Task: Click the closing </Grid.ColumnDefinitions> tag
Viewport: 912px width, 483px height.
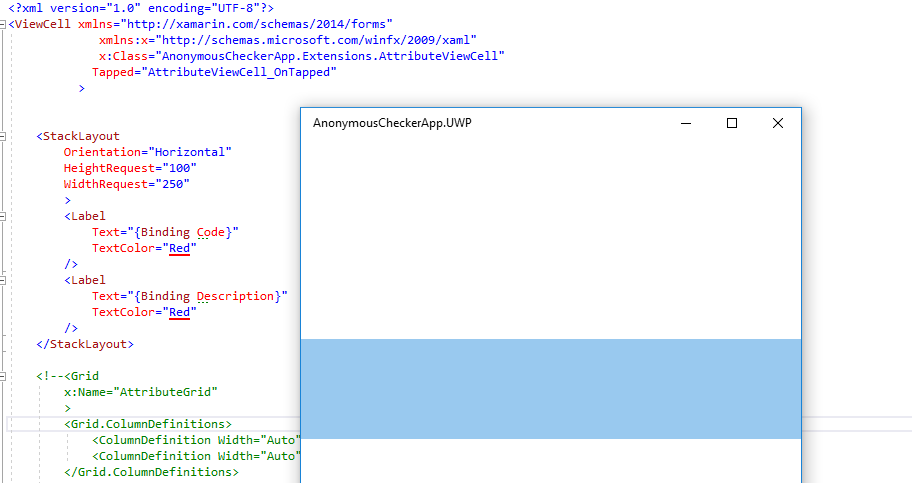Action: tap(151, 472)
